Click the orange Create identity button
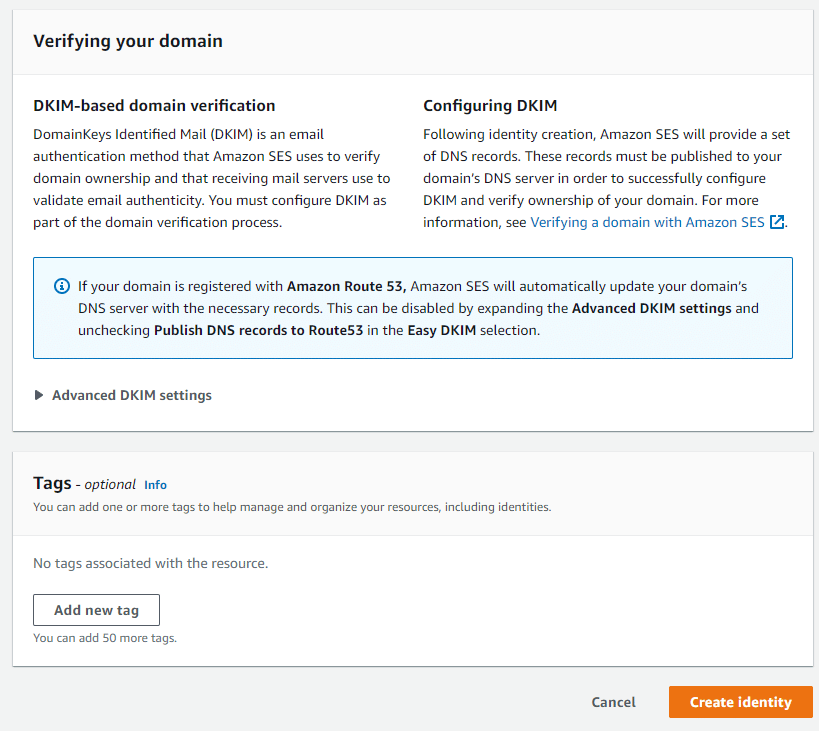819x731 pixels. pos(740,702)
